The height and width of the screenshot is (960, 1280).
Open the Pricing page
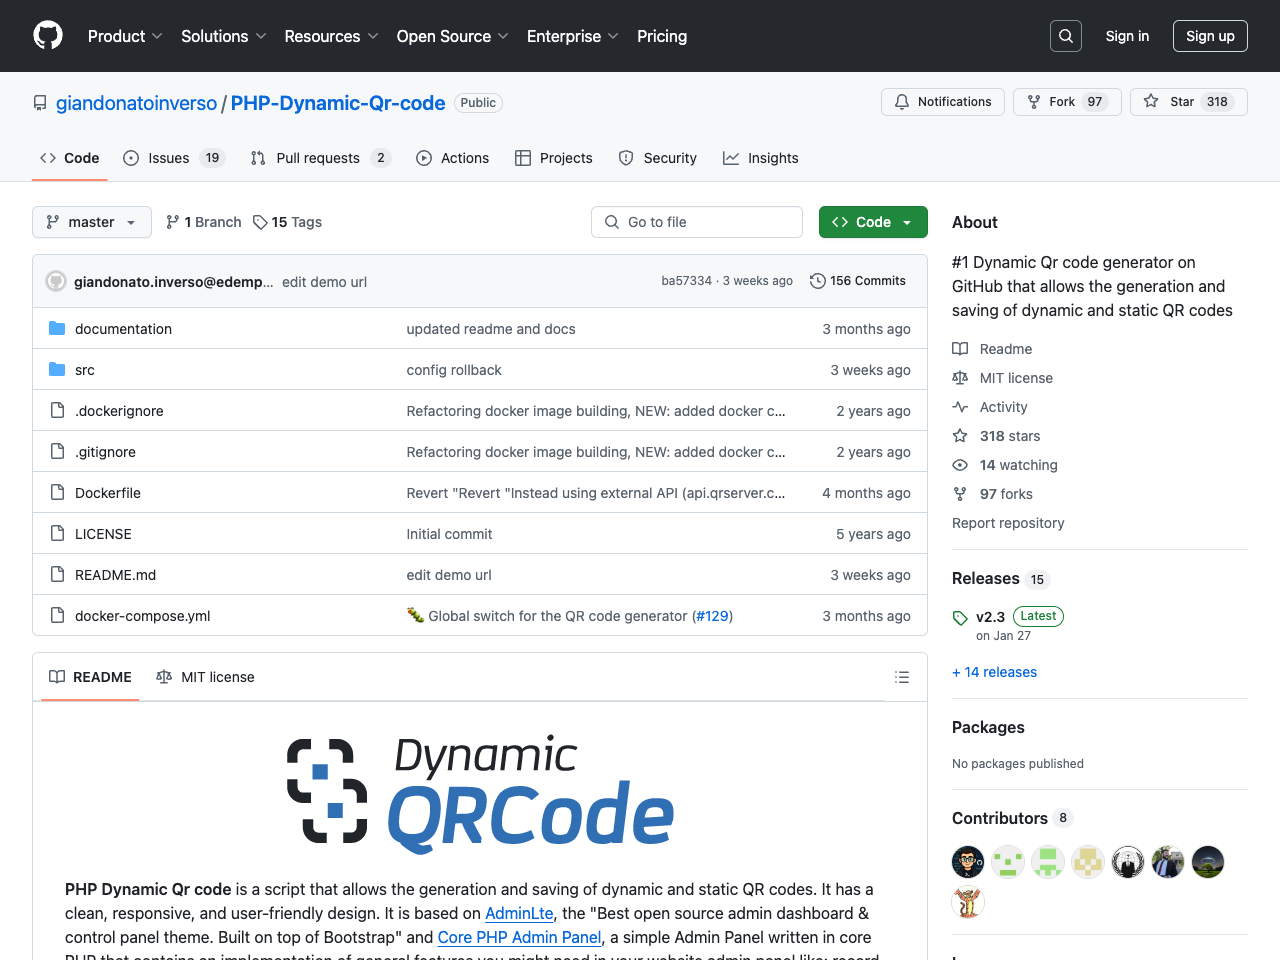pyautogui.click(x=662, y=36)
